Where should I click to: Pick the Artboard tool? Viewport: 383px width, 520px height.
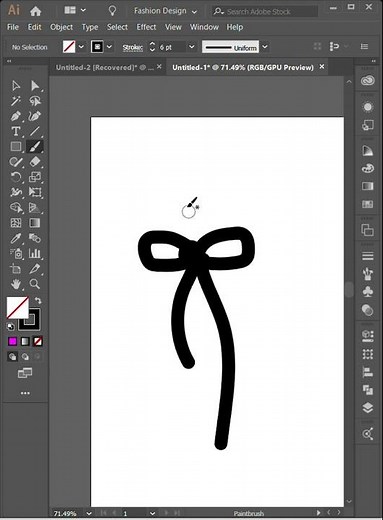click(16, 269)
